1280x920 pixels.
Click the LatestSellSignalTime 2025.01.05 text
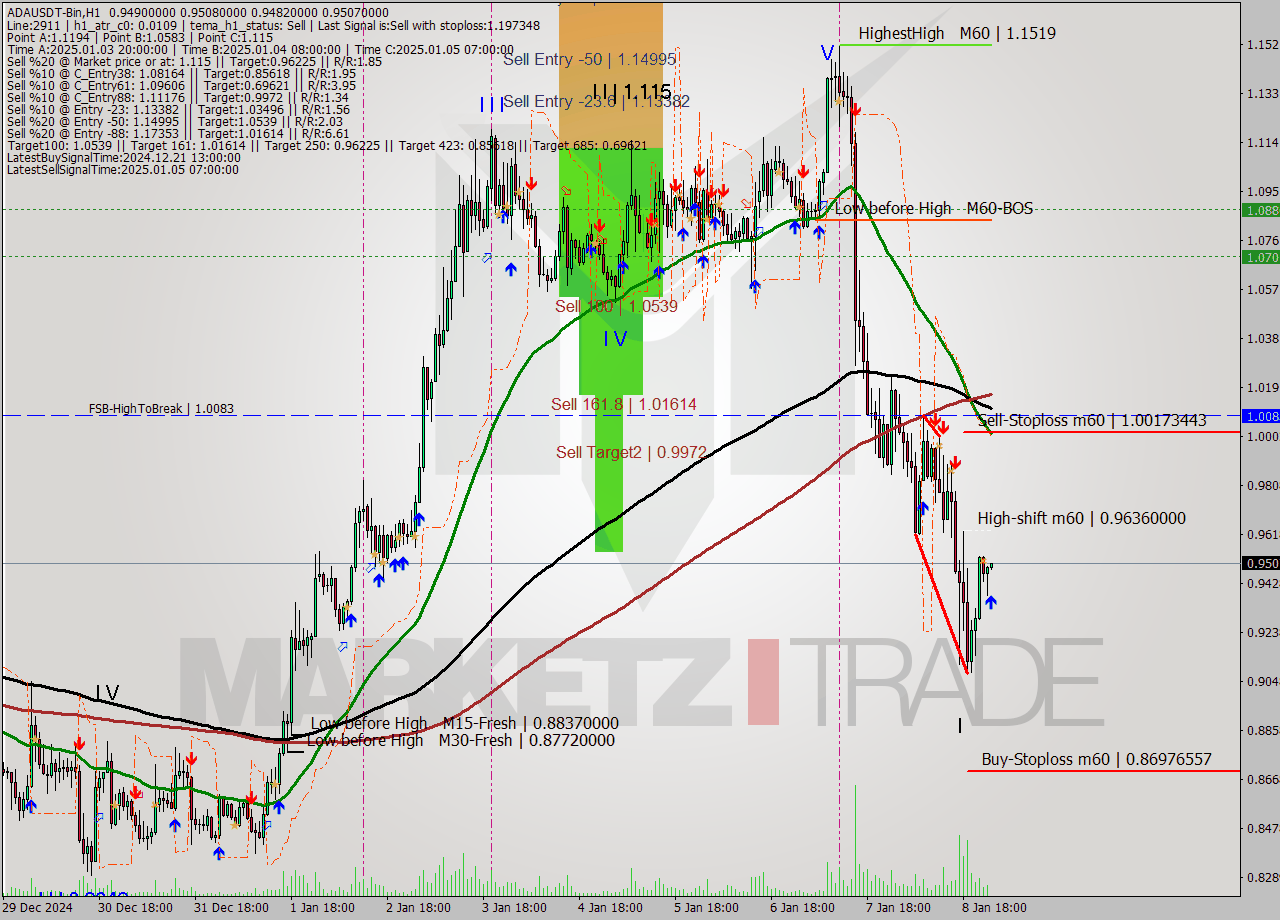122,170
